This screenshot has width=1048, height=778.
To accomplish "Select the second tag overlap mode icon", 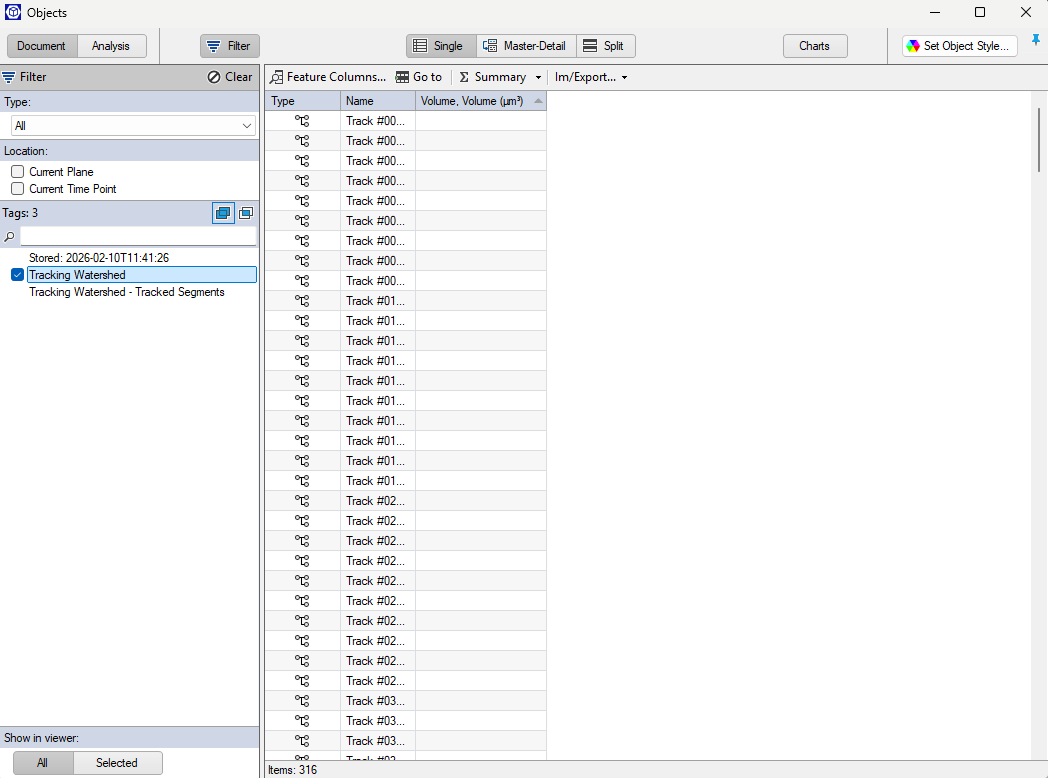I will coord(246,213).
